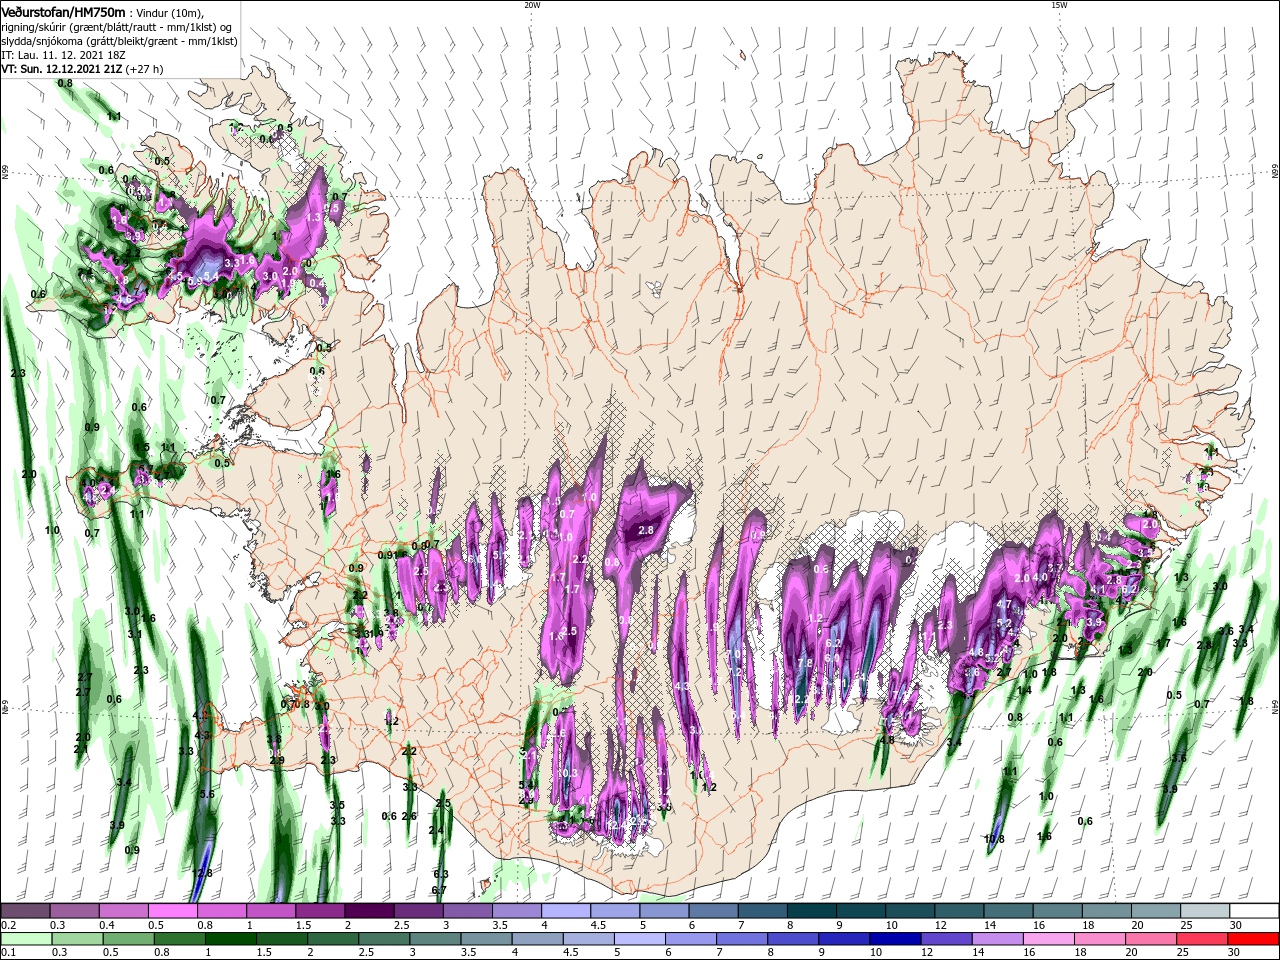Pick the top-row teal swatch for 12
Image resolution: width=1280 pixels, height=960 pixels.
click(x=960, y=911)
